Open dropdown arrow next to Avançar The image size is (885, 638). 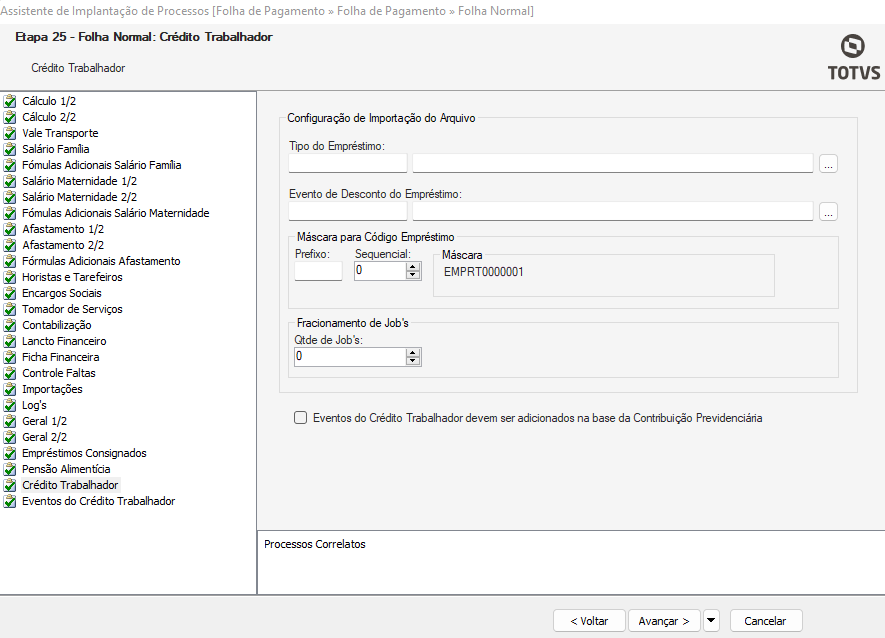(711, 621)
